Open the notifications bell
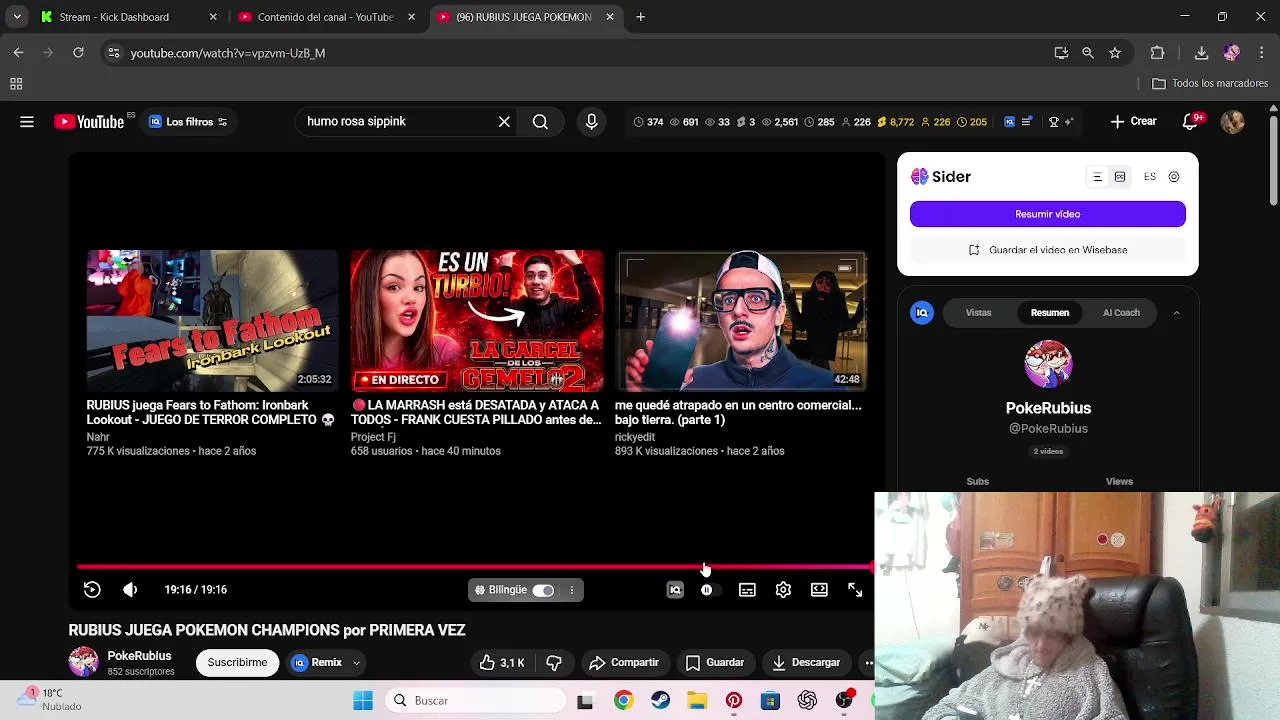Screen dimensions: 1280x720 (x=1190, y=122)
